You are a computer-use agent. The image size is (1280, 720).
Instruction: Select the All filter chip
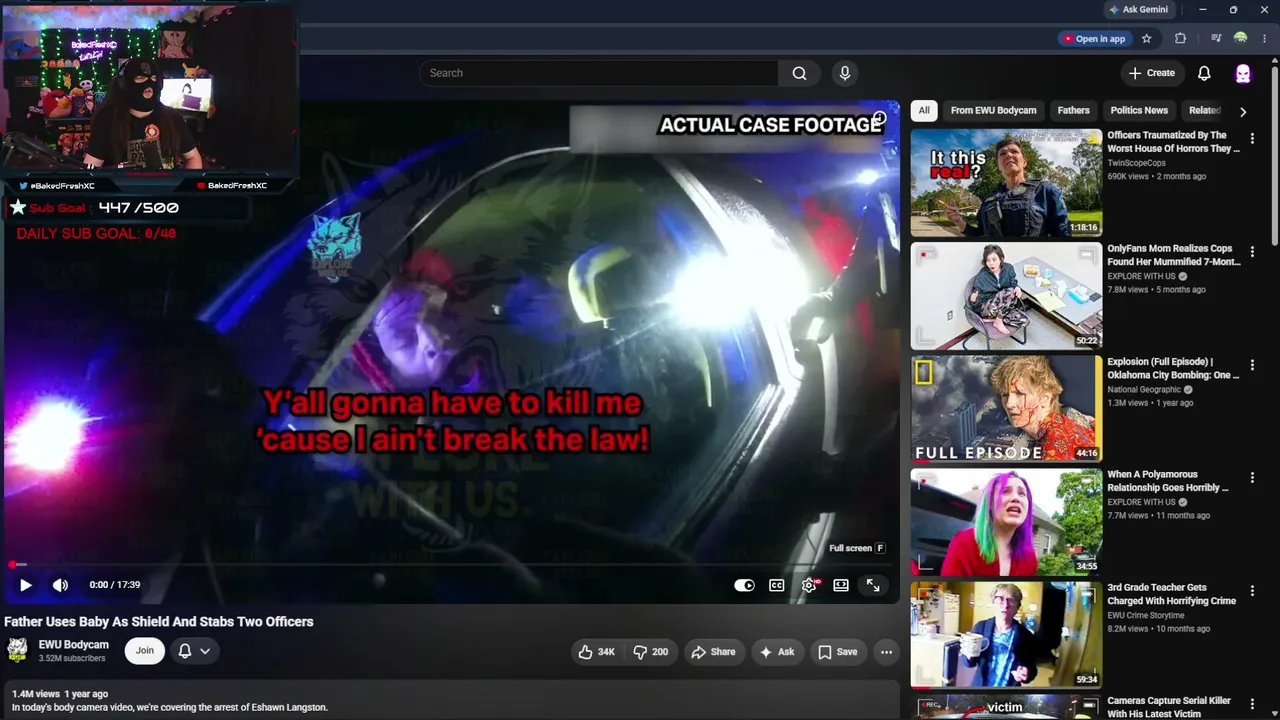[924, 111]
